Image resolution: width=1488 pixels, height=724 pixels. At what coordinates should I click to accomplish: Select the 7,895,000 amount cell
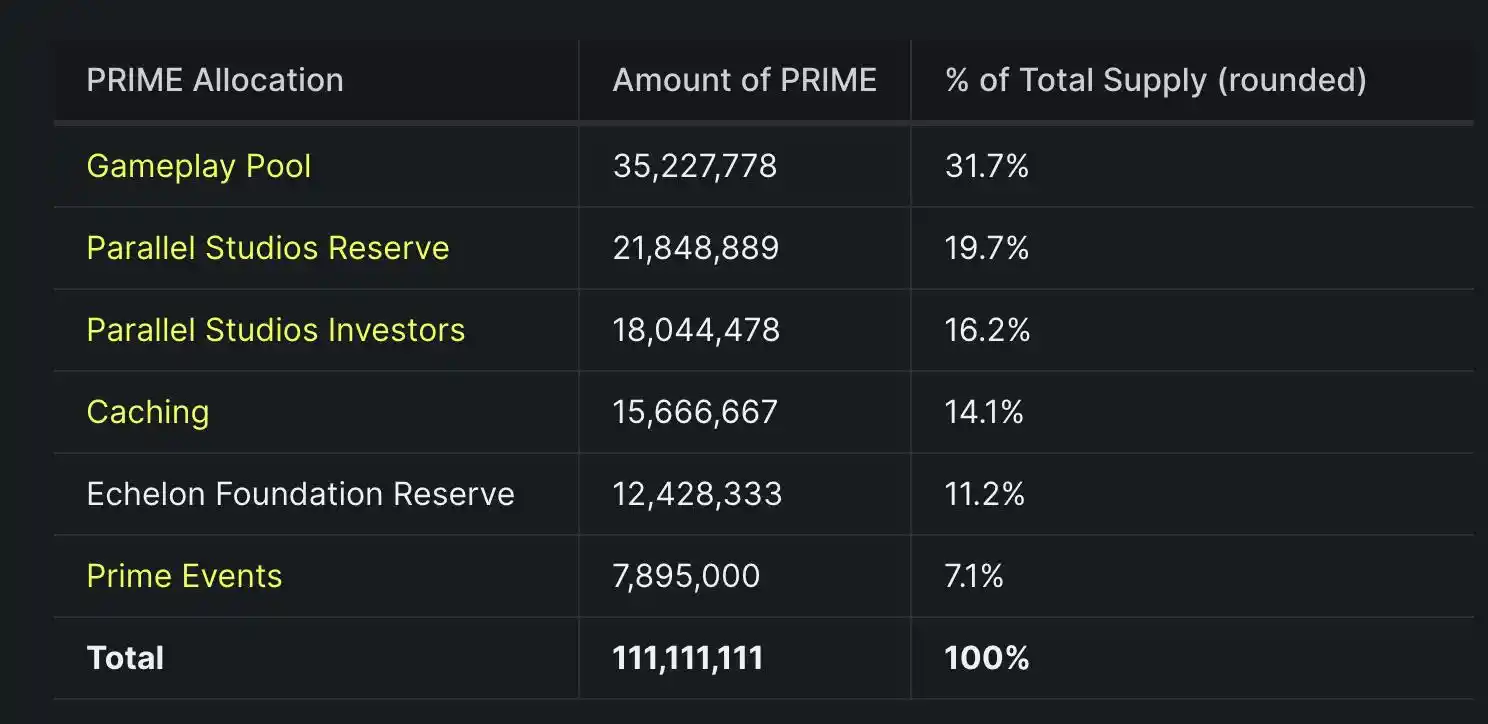pos(686,576)
